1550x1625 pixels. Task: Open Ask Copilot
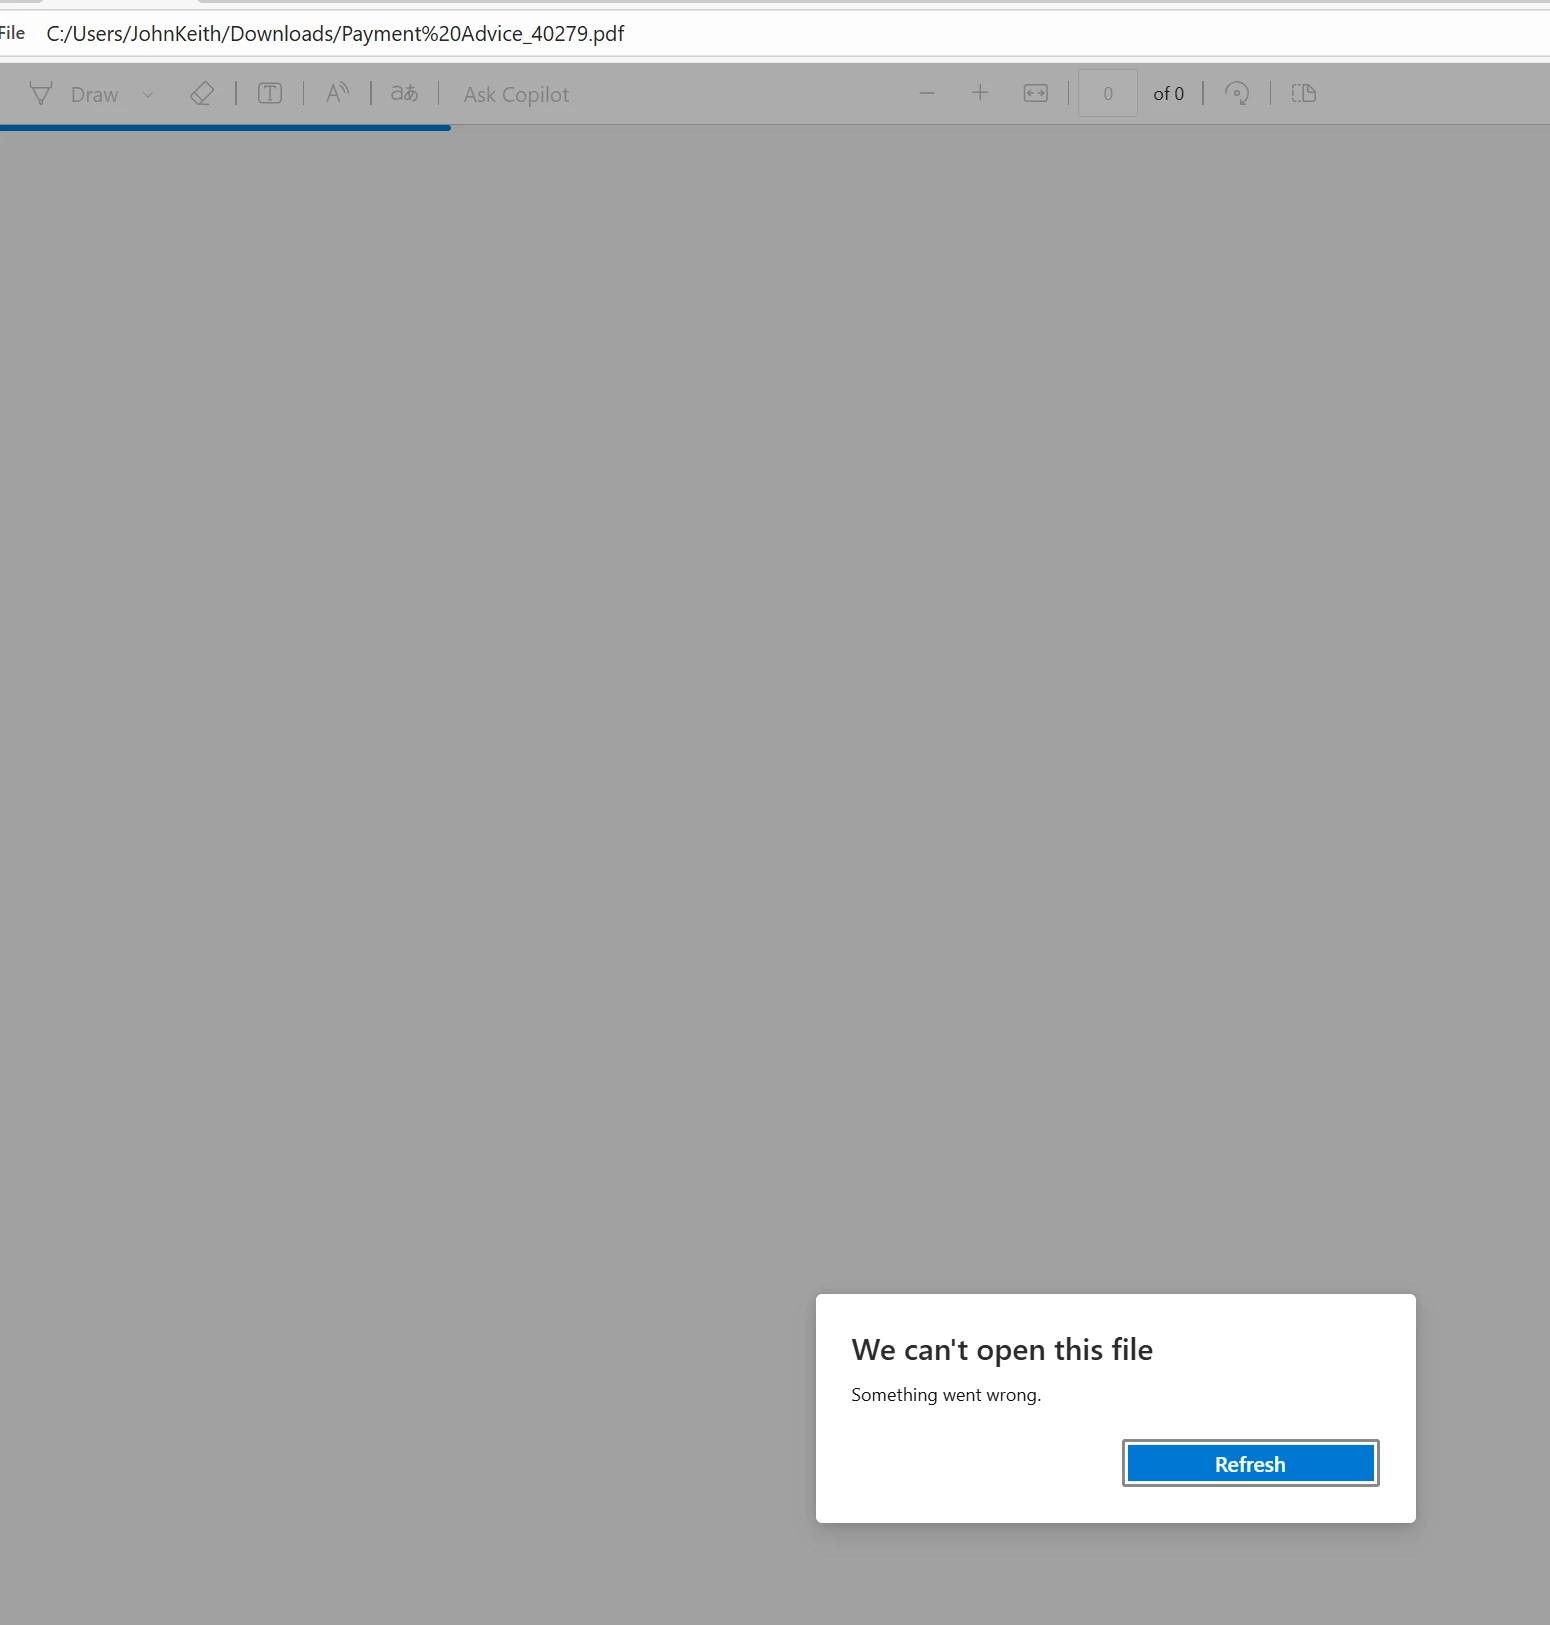[x=516, y=95]
